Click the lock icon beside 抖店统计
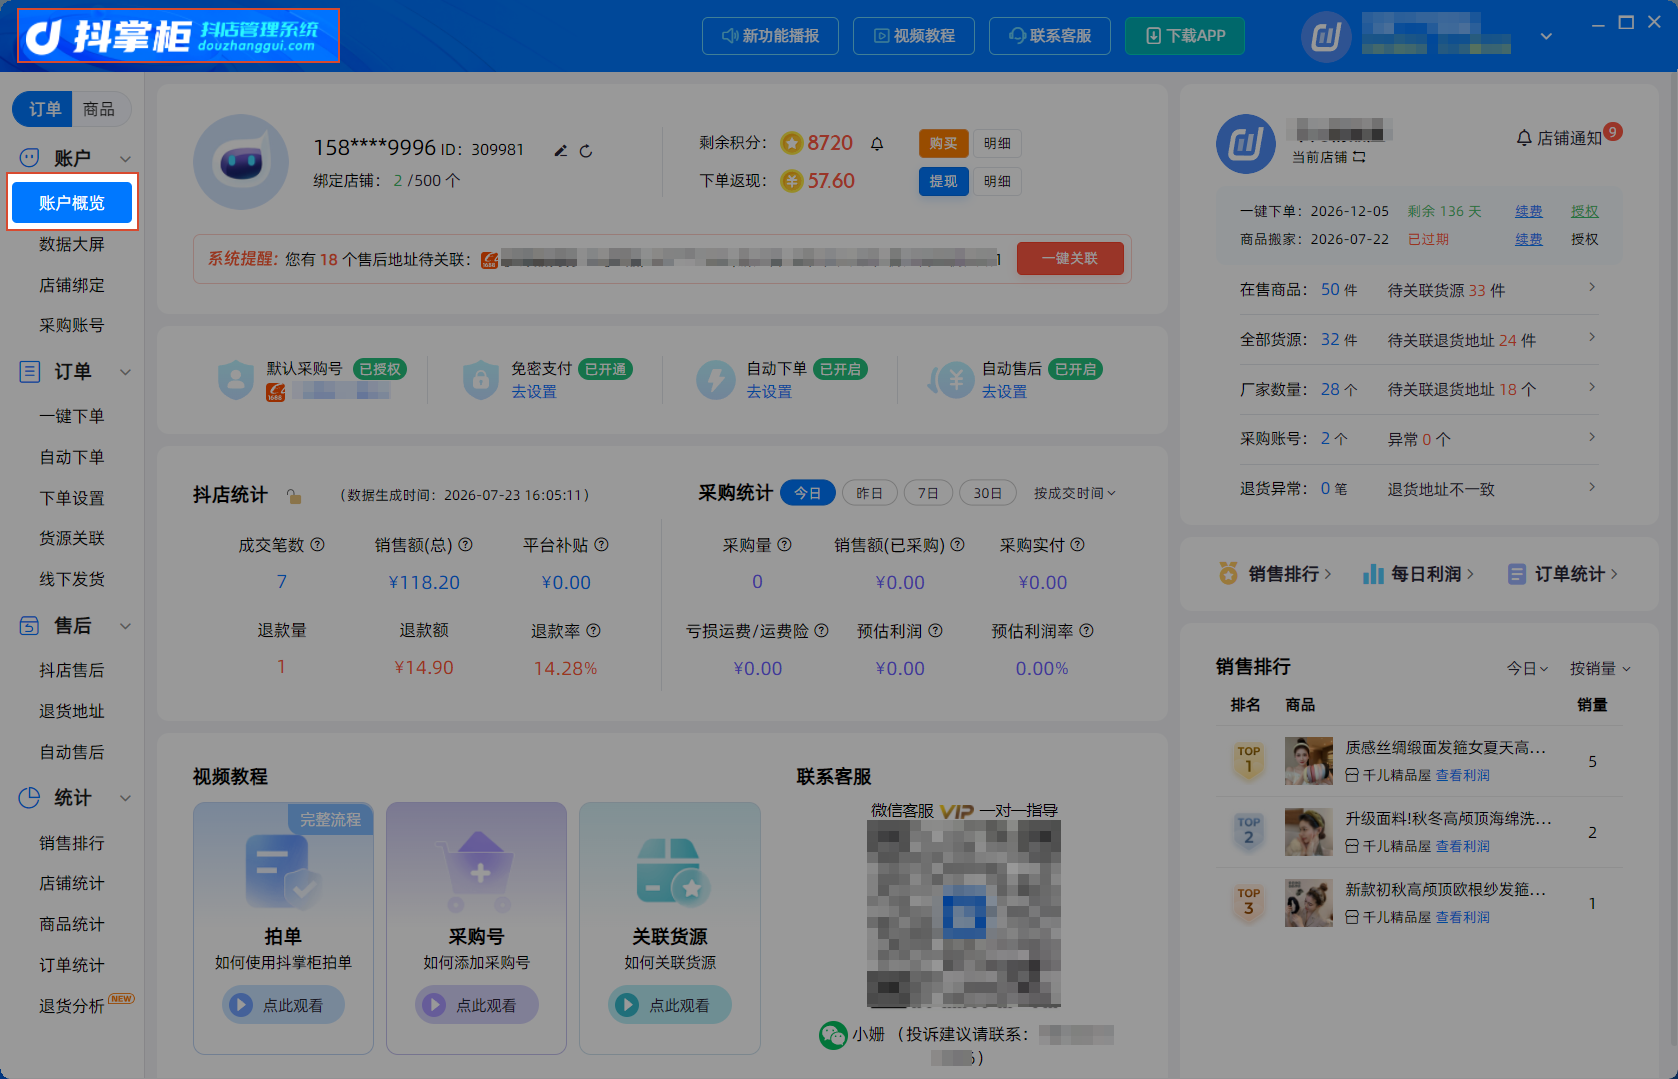The width and height of the screenshot is (1678, 1079). (294, 496)
